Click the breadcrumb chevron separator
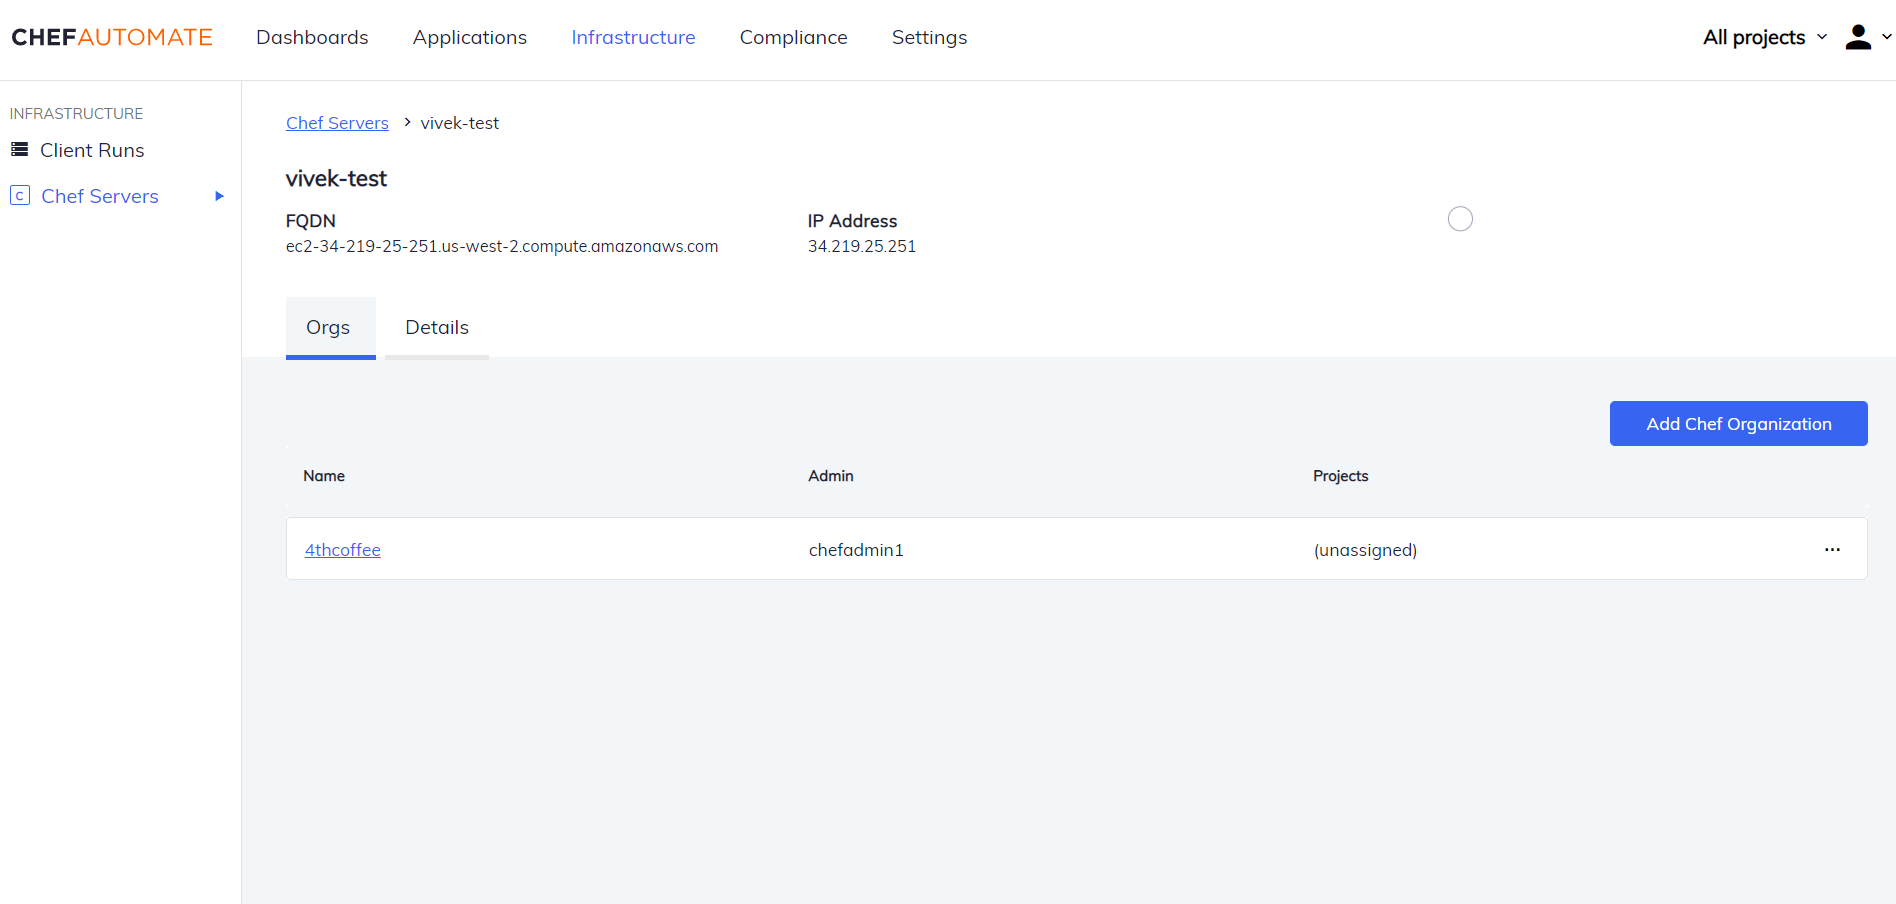The height and width of the screenshot is (904, 1896). tap(407, 122)
